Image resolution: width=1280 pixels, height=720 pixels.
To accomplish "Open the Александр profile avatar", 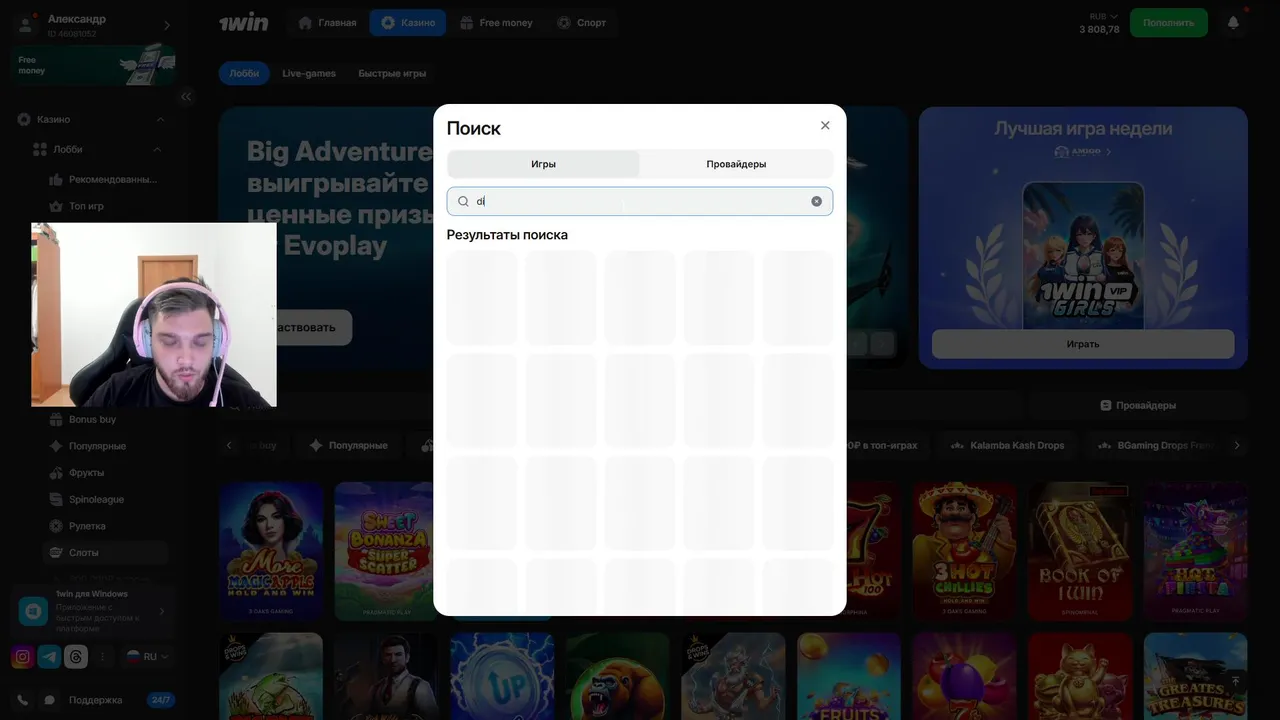I will coord(27,25).
